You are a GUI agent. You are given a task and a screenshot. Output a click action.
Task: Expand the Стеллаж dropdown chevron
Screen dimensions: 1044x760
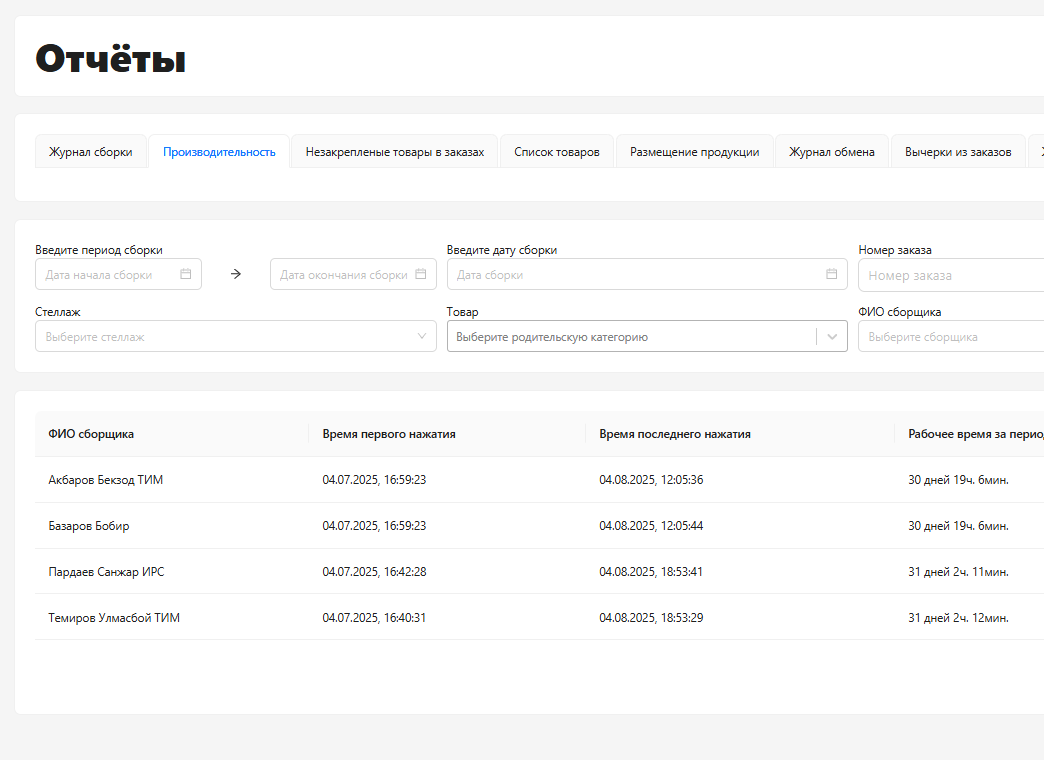point(422,337)
